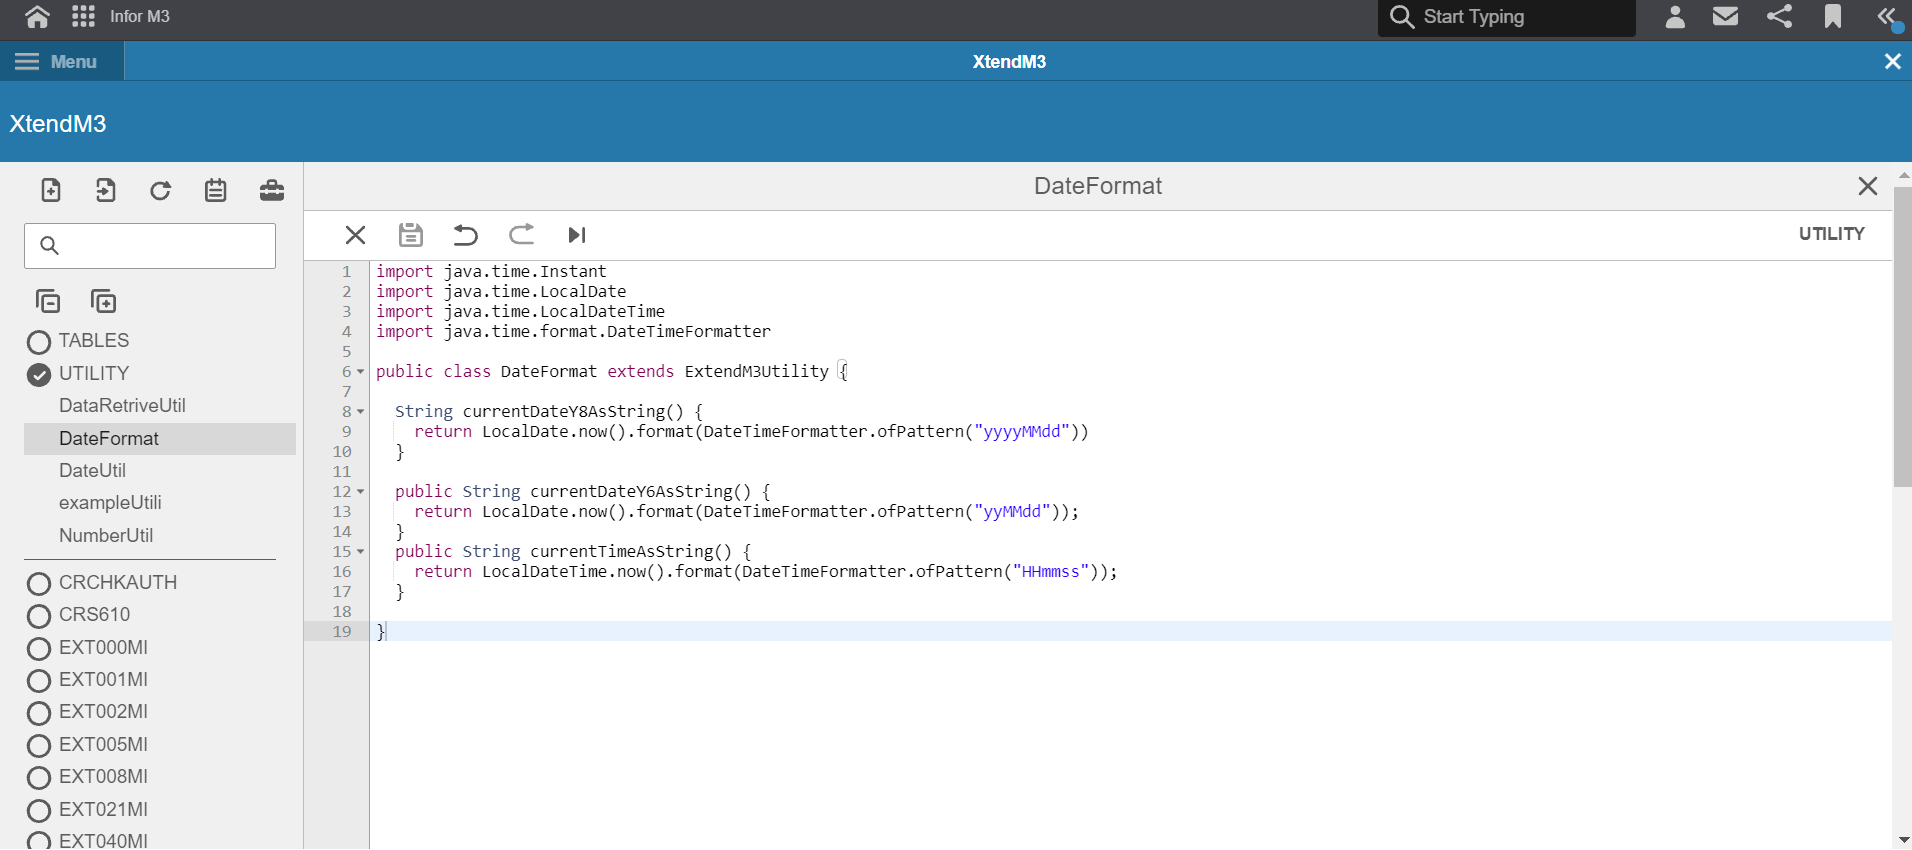Image resolution: width=1912 pixels, height=850 pixels.
Task: Open DataRetriveUtil utility
Action: pyautogui.click(x=122, y=405)
